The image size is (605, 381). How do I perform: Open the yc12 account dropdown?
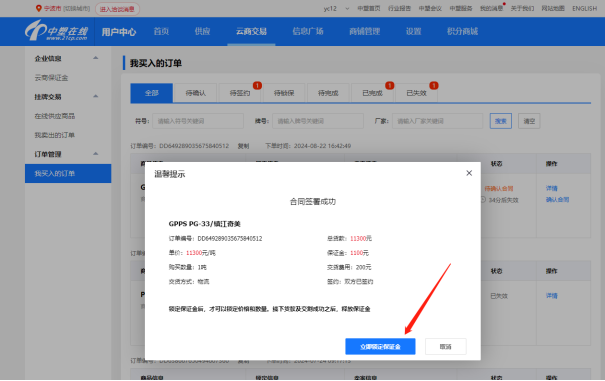coord(336,8)
